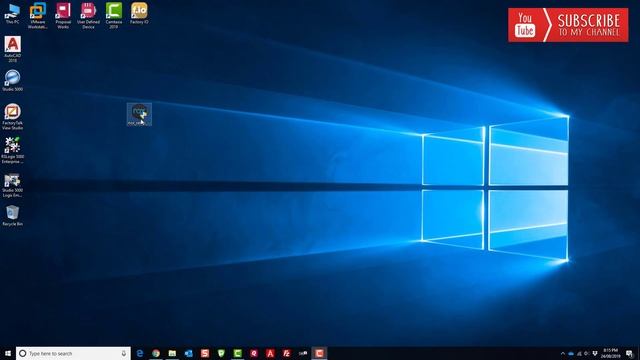
Task: Open FileZilla from the taskbar
Action: click(x=287, y=353)
